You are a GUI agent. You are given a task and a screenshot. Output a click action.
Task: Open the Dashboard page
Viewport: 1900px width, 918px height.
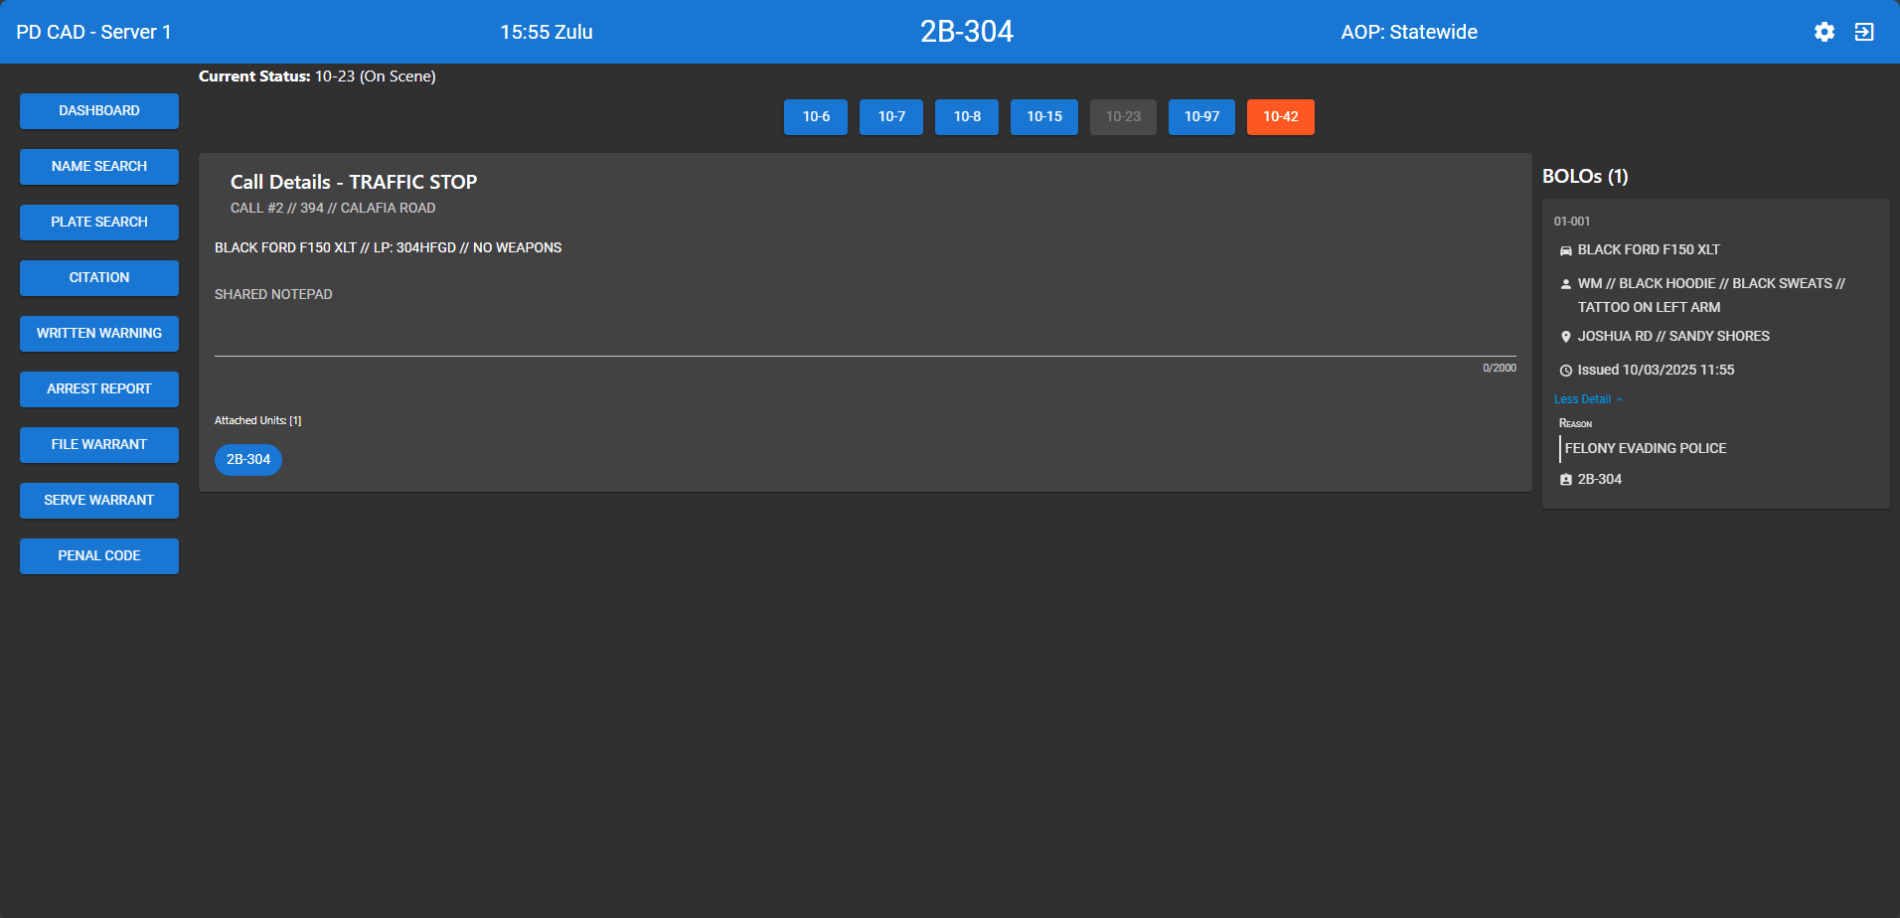[99, 111]
